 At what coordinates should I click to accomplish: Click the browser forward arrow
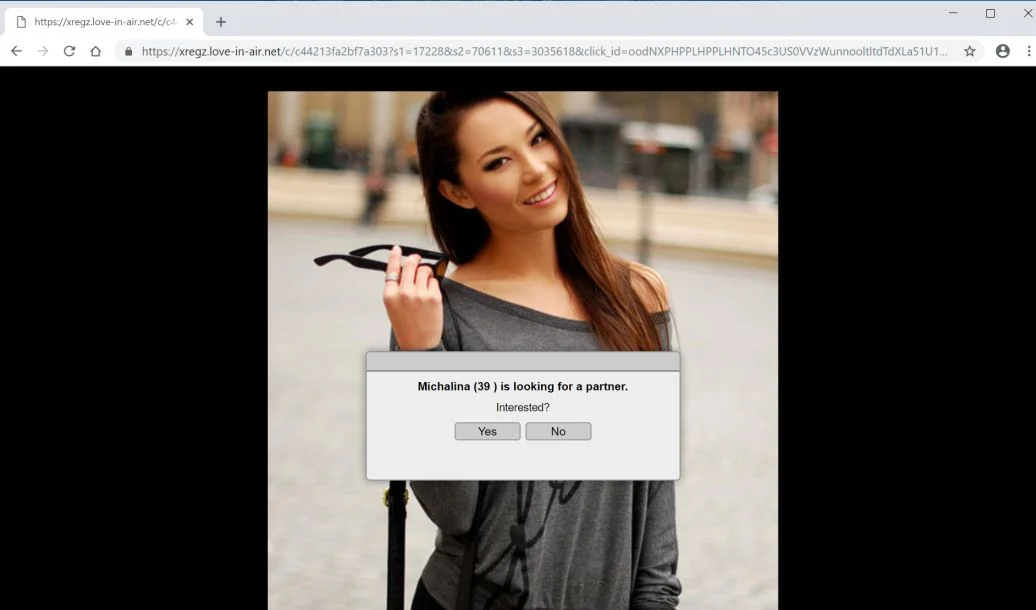(x=43, y=51)
